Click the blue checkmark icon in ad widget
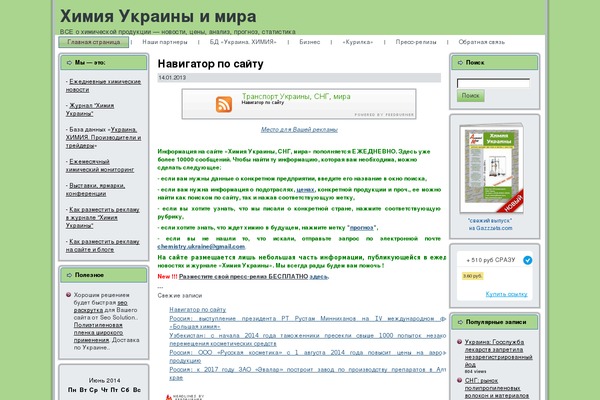 [x=527, y=260]
